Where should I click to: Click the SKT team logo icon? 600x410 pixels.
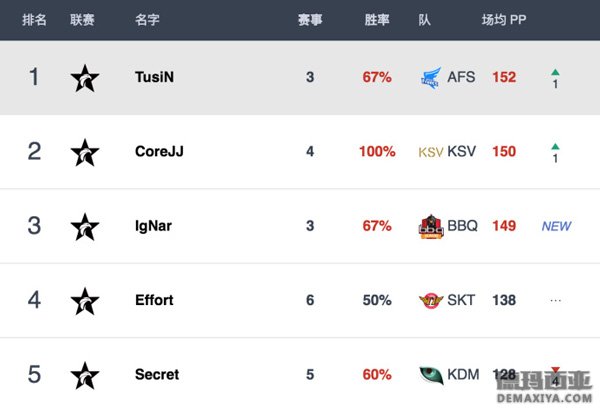431,301
